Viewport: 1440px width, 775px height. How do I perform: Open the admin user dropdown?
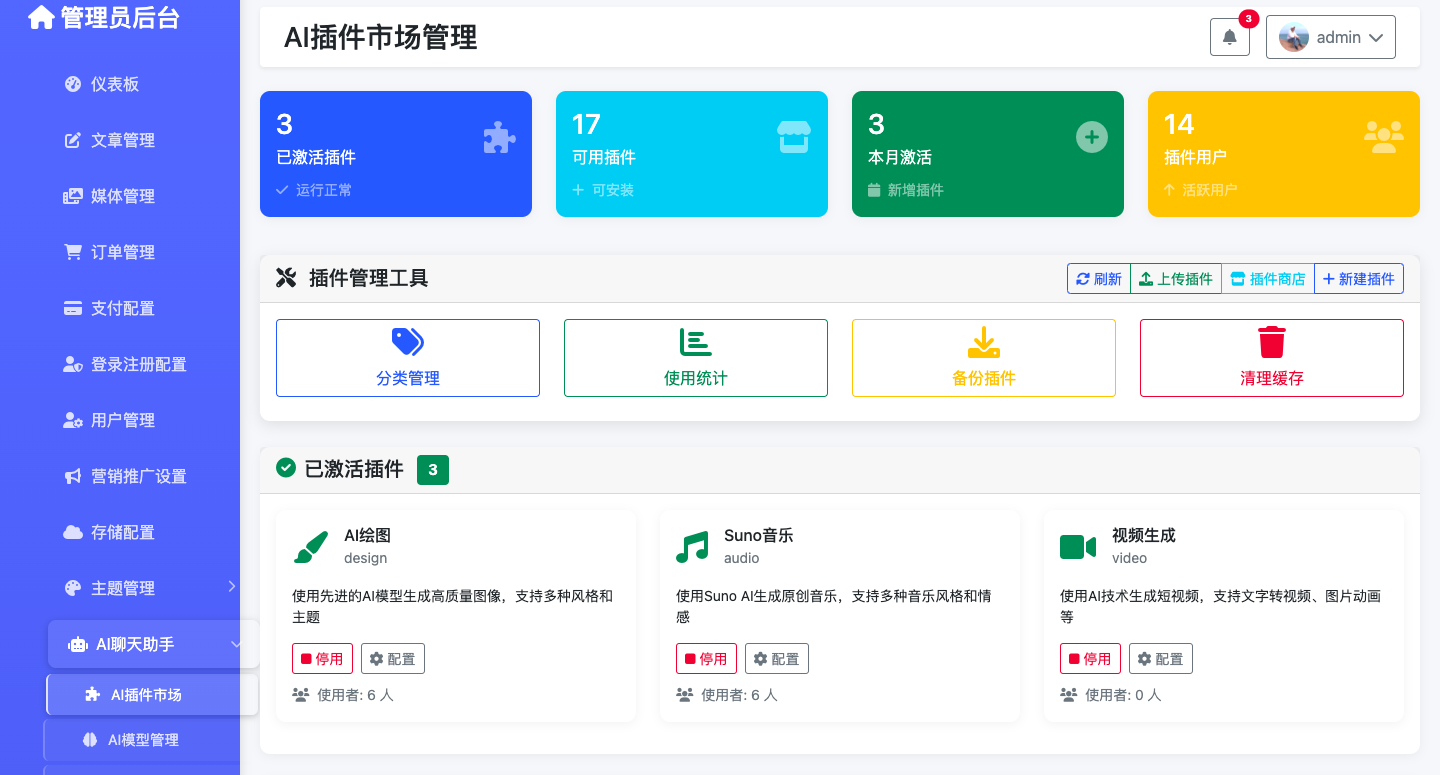[1331, 37]
